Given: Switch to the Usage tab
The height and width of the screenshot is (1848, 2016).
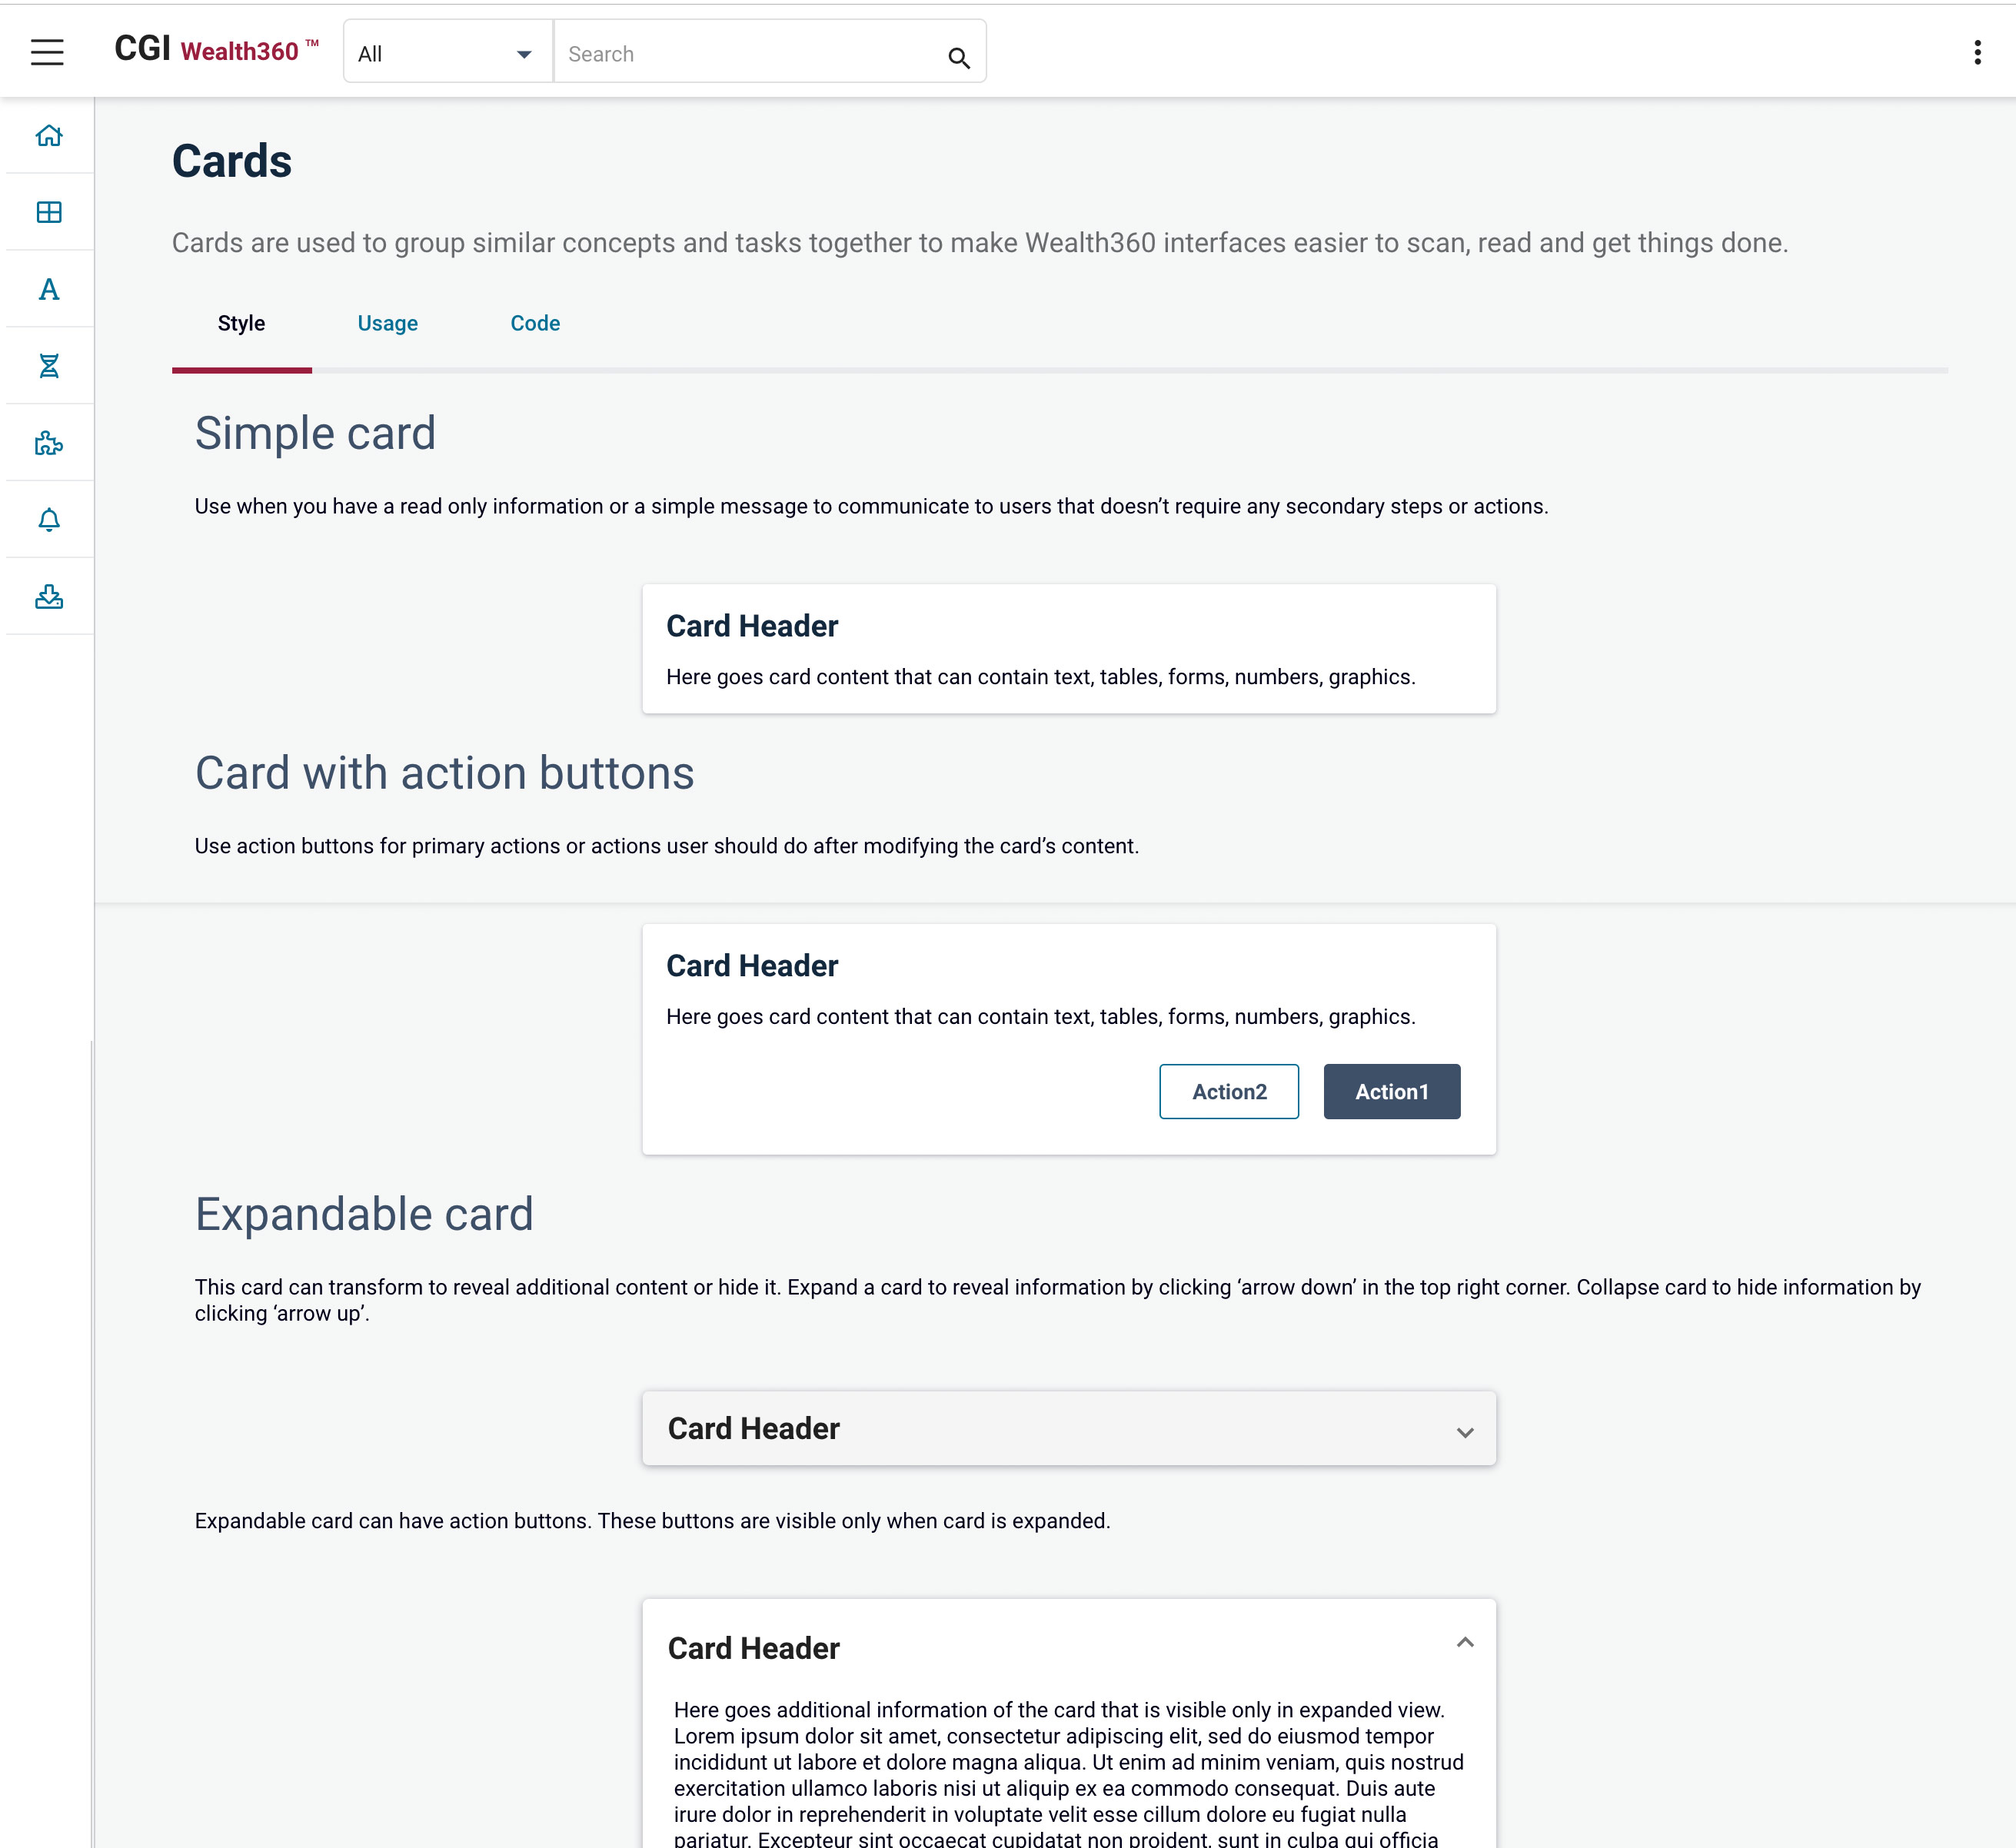Looking at the screenshot, I should (x=387, y=323).
